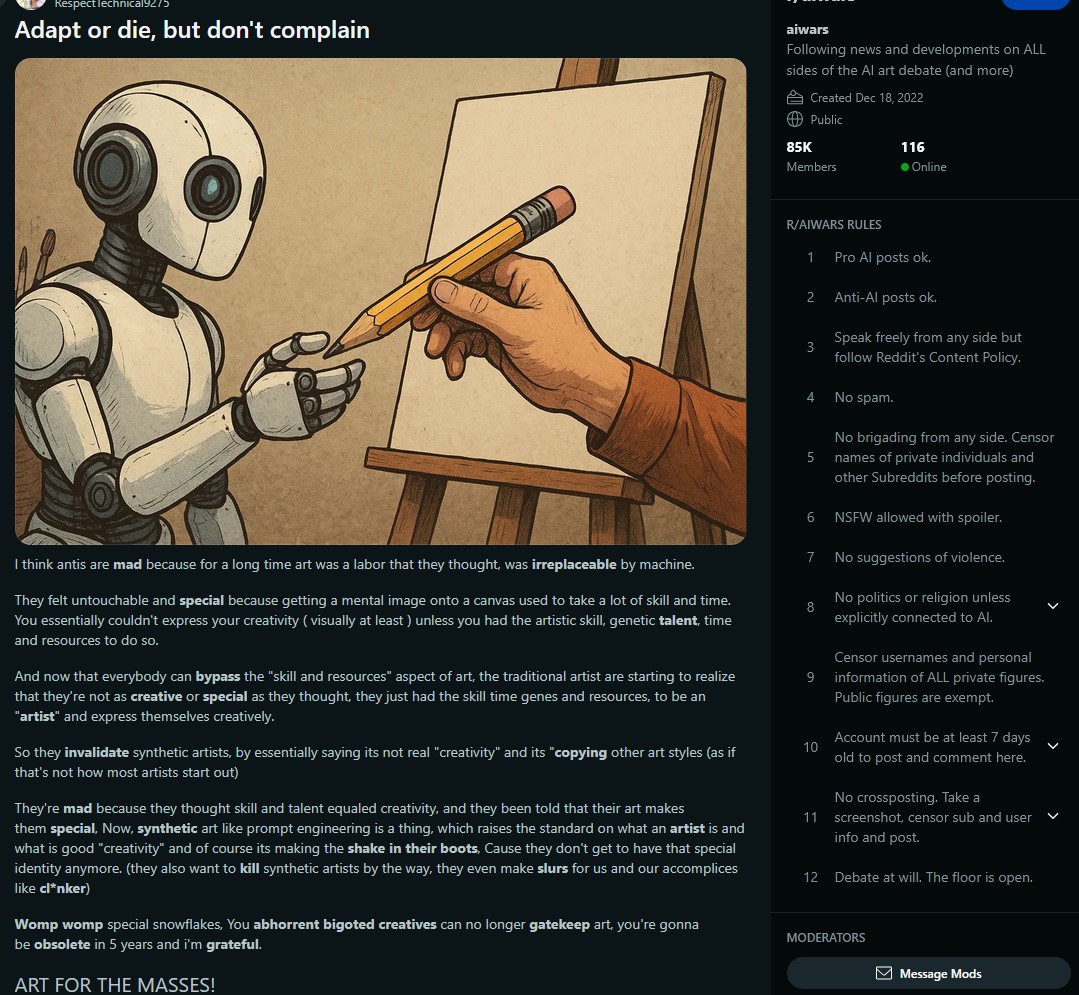Expand rule 11 about crossposting
The image size is (1079, 995).
(1052, 816)
